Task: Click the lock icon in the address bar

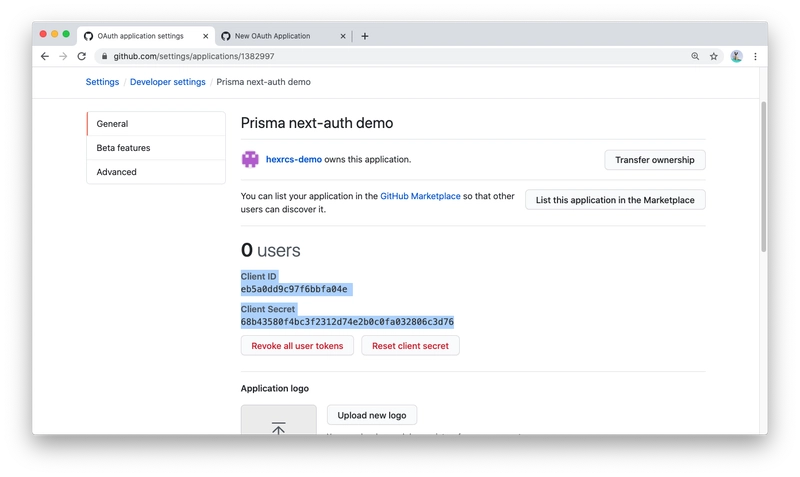Action: [x=105, y=56]
